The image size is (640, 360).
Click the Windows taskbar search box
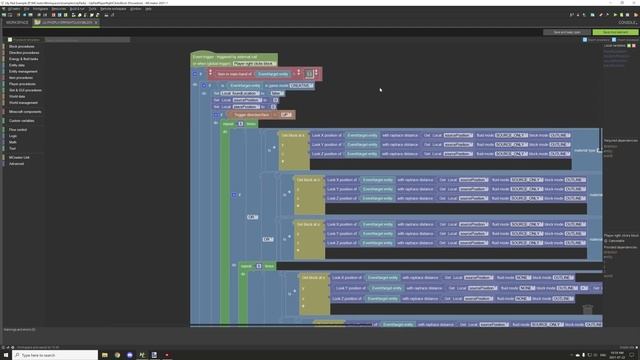tap(55, 355)
